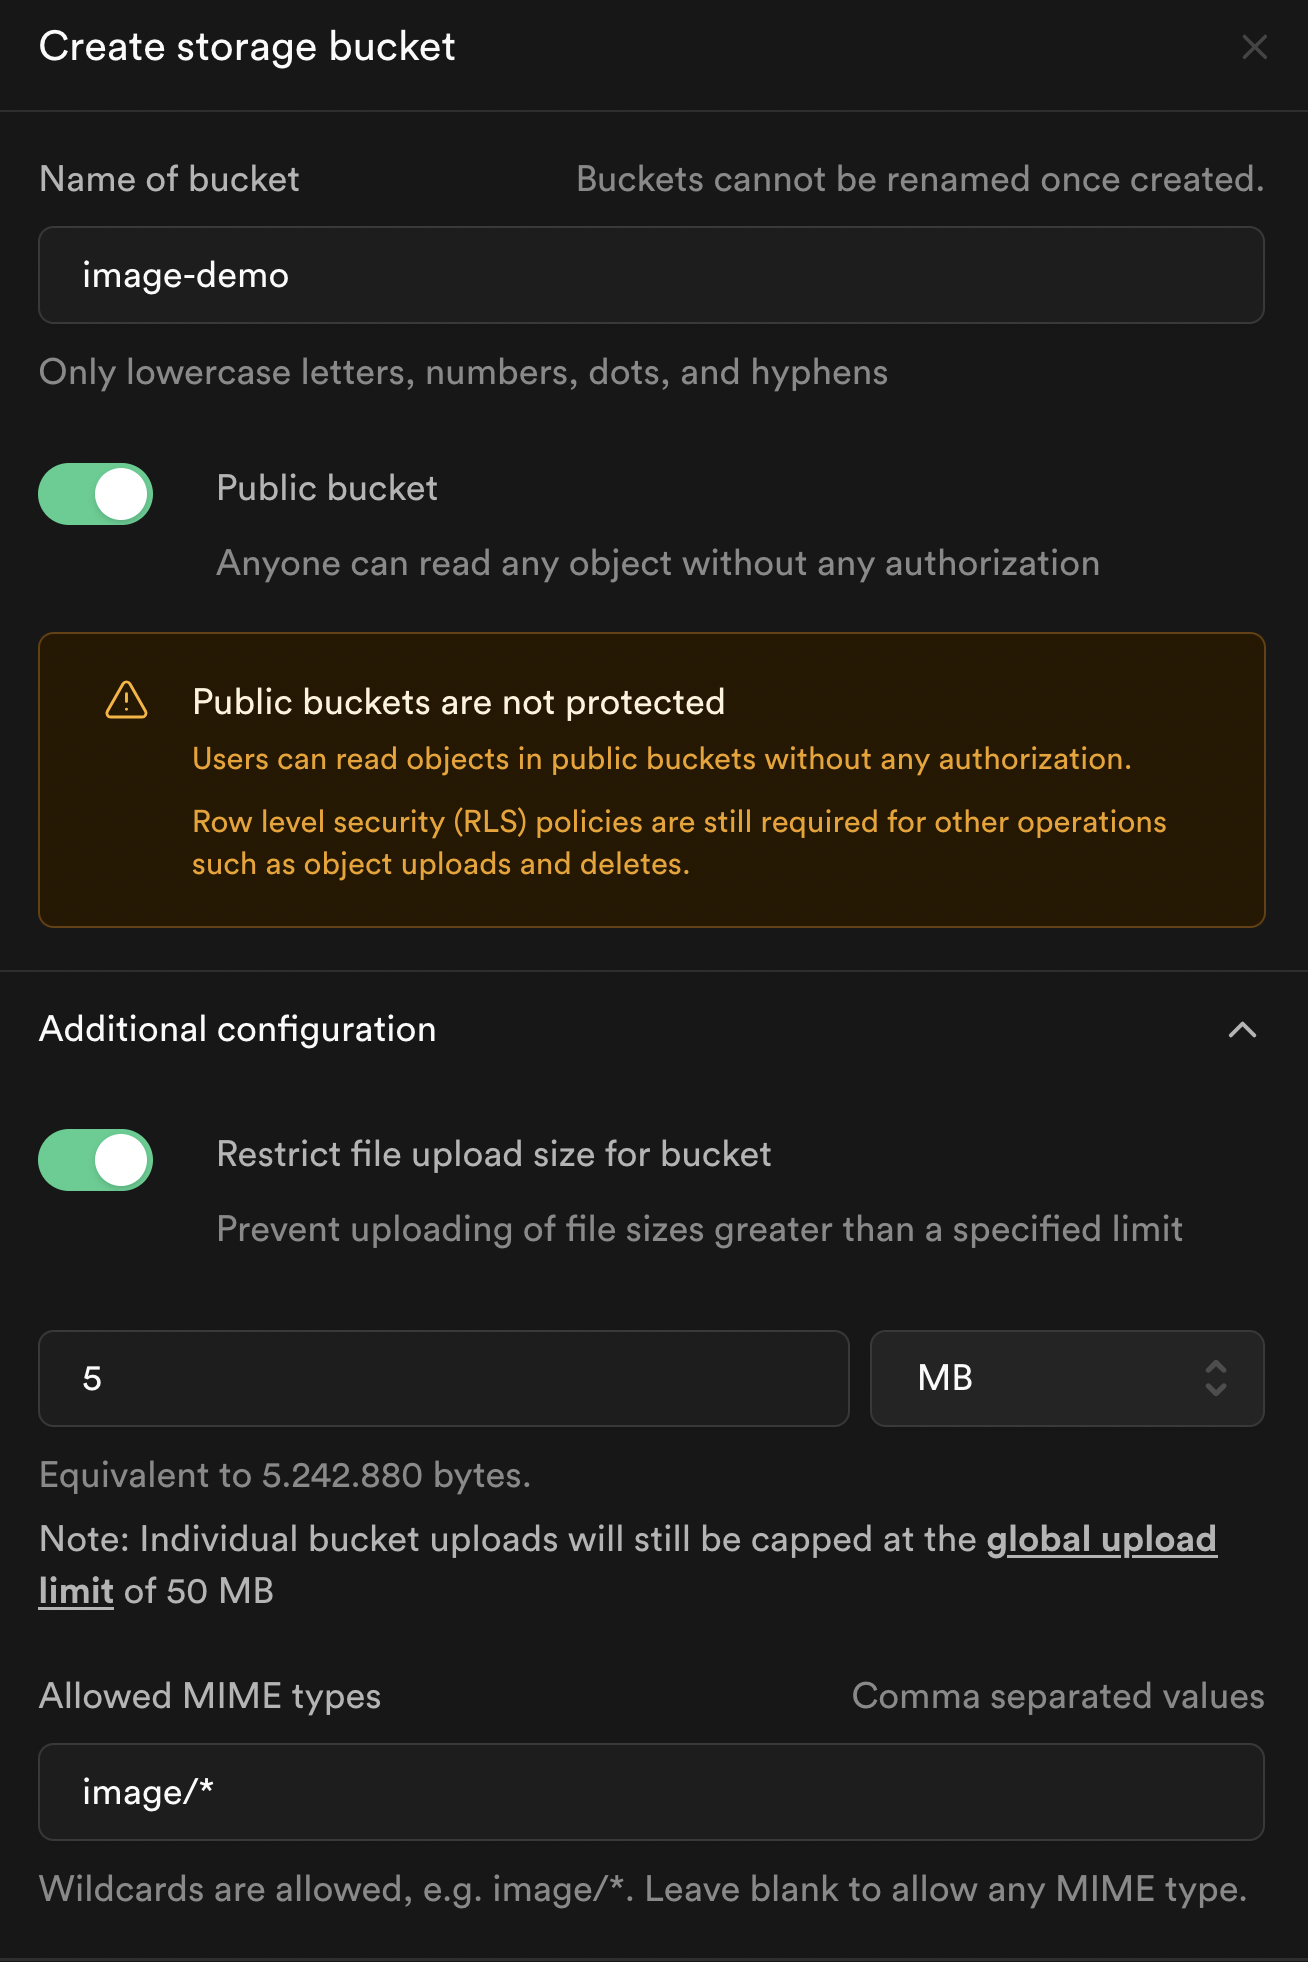This screenshot has height=1962, width=1308.
Task: Open the "global upload limit" link
Action: tap(1100, 1539)
